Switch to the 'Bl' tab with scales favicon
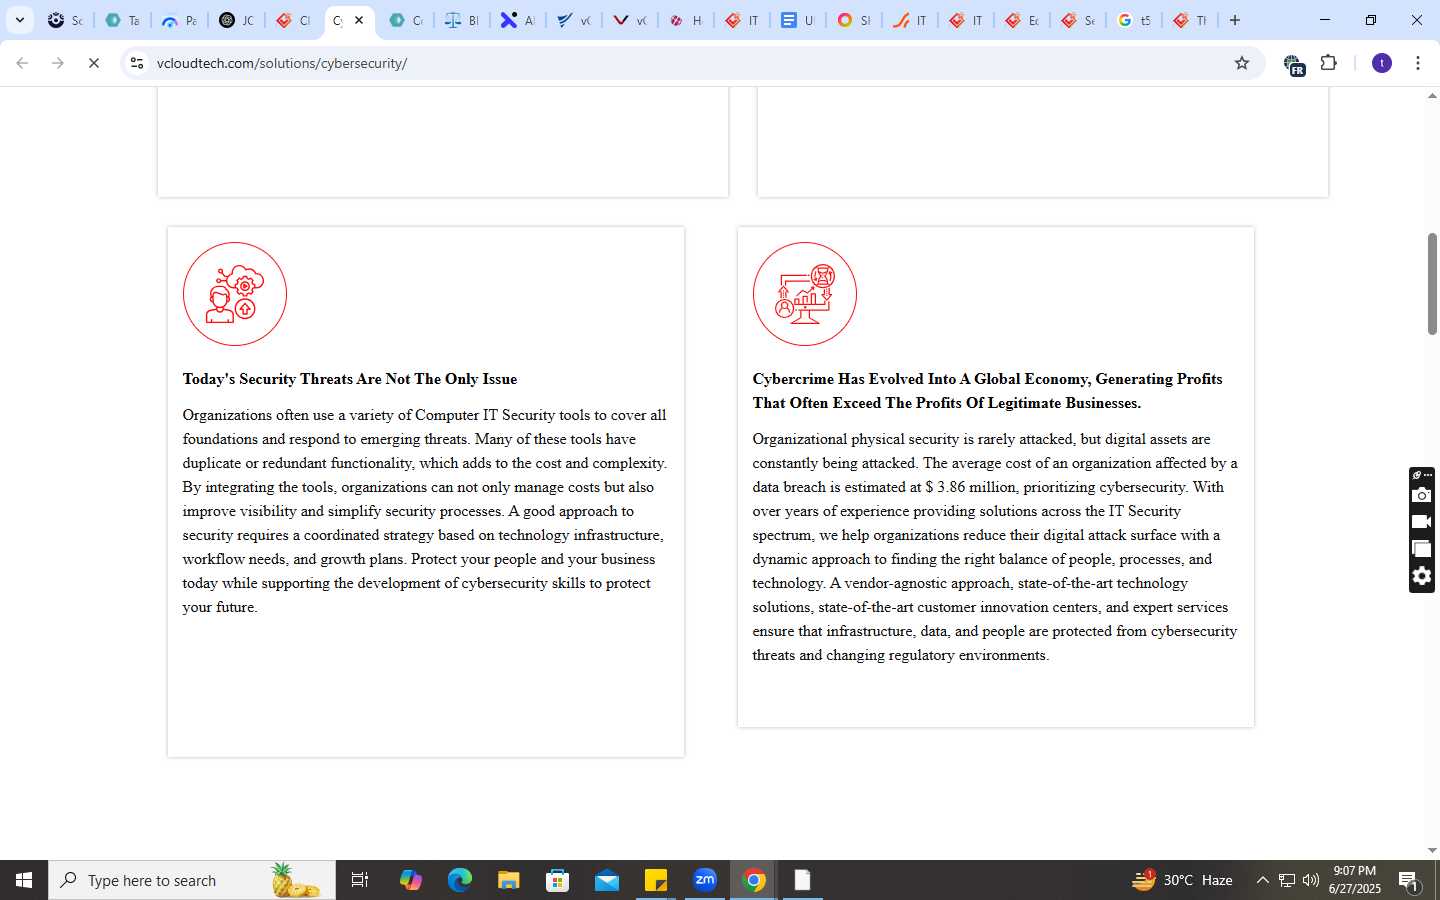 462,20
